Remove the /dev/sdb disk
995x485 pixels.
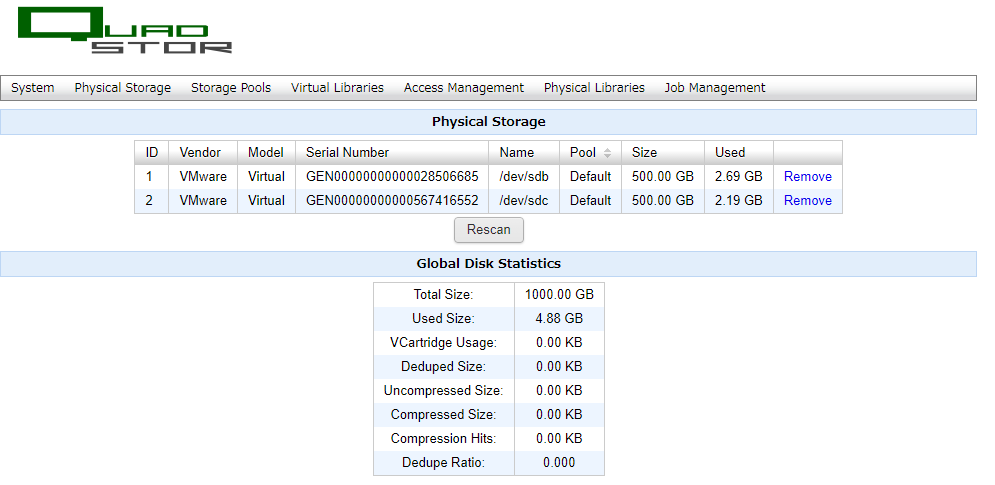coord(808,176)
